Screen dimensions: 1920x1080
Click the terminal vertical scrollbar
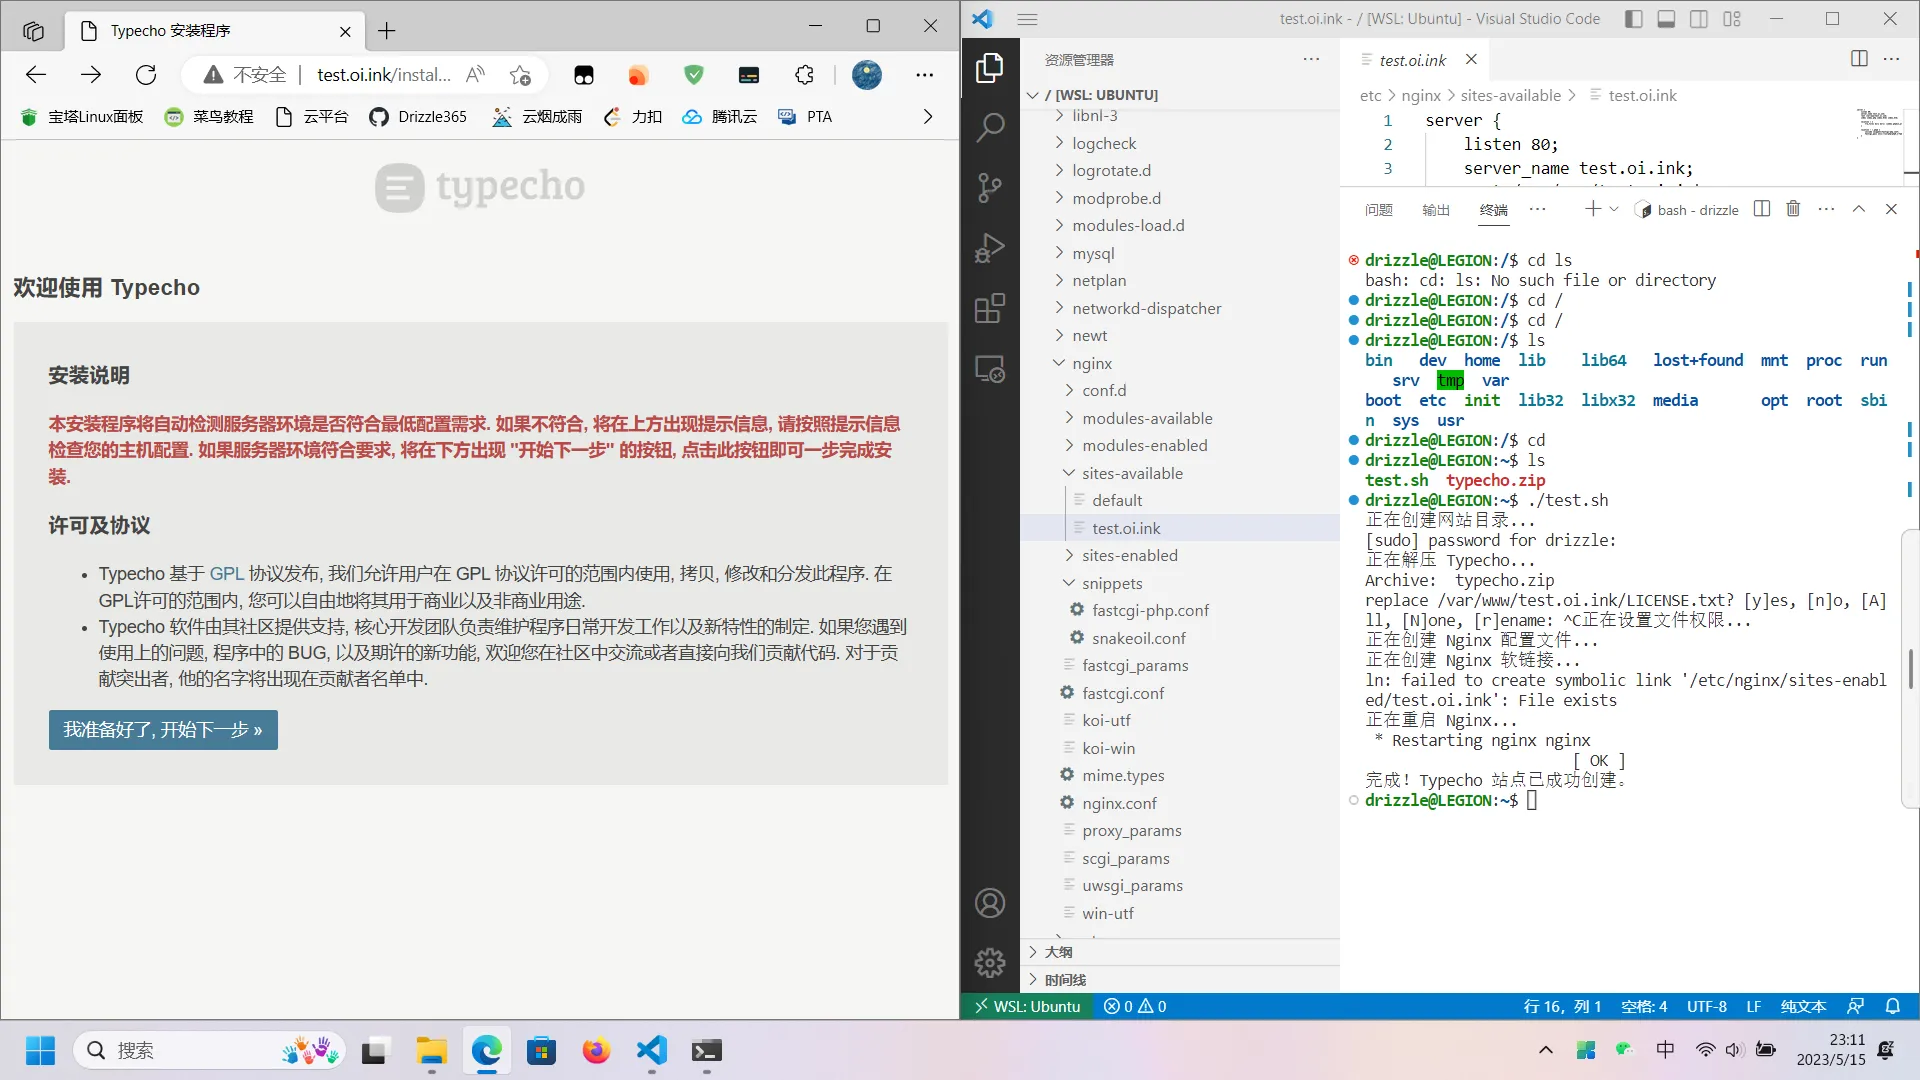pos(1910,668)
